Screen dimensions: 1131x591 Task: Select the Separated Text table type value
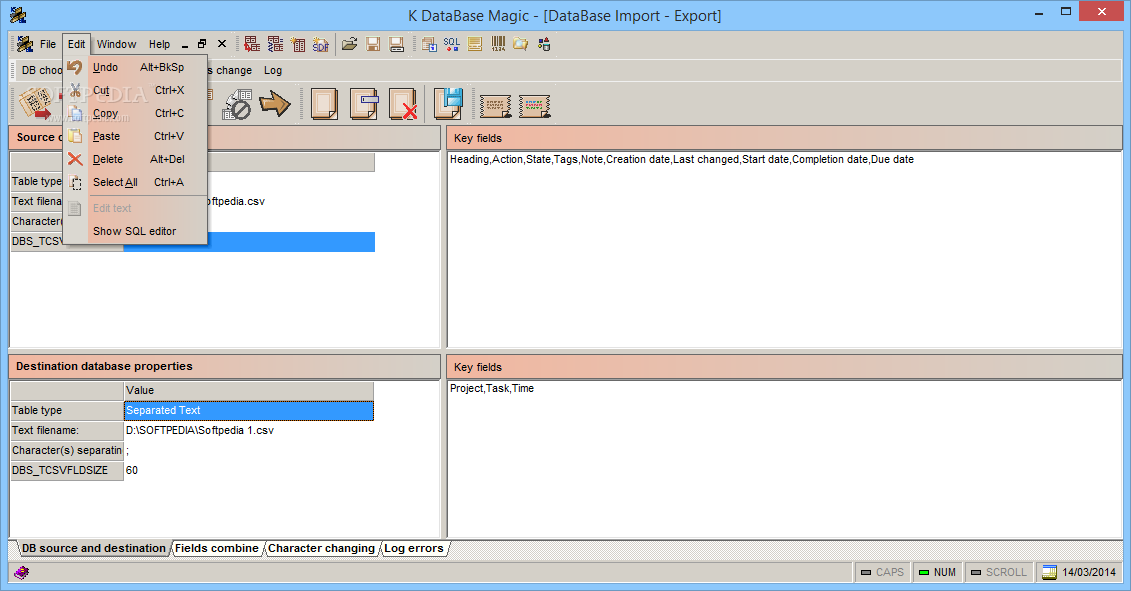[x=249, y=411]
